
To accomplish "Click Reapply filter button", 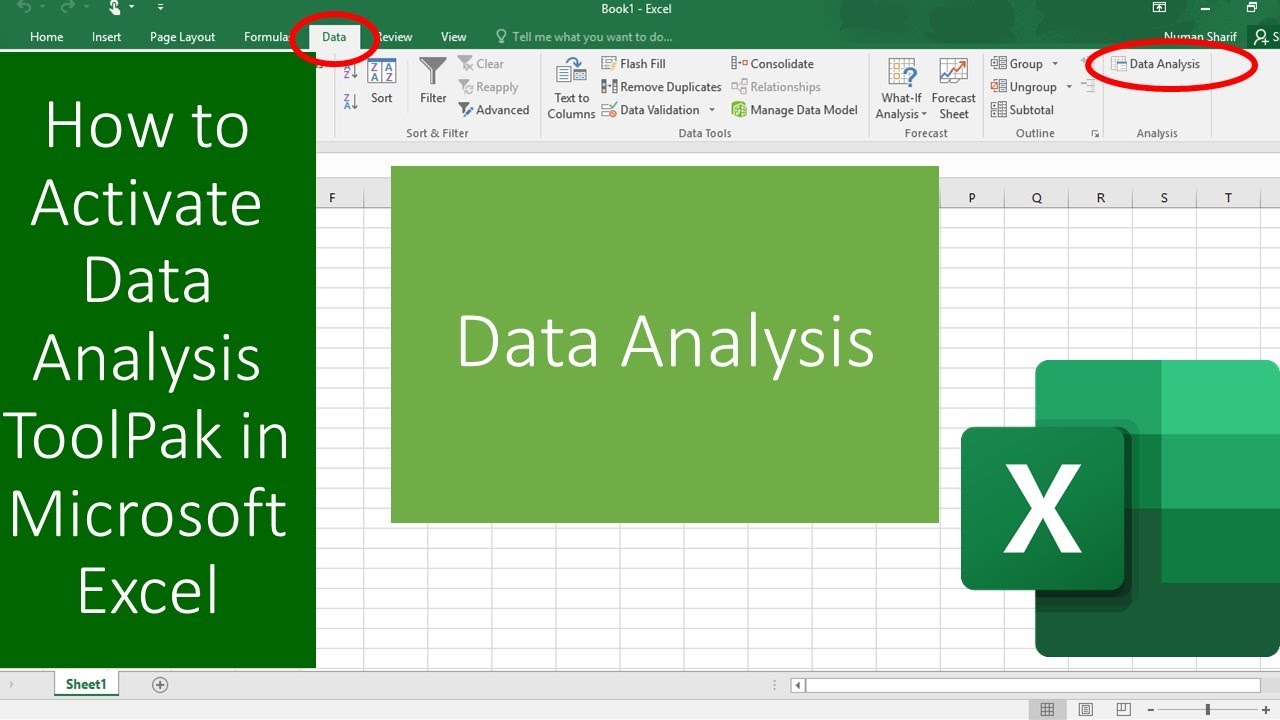I will click(489, 87).
